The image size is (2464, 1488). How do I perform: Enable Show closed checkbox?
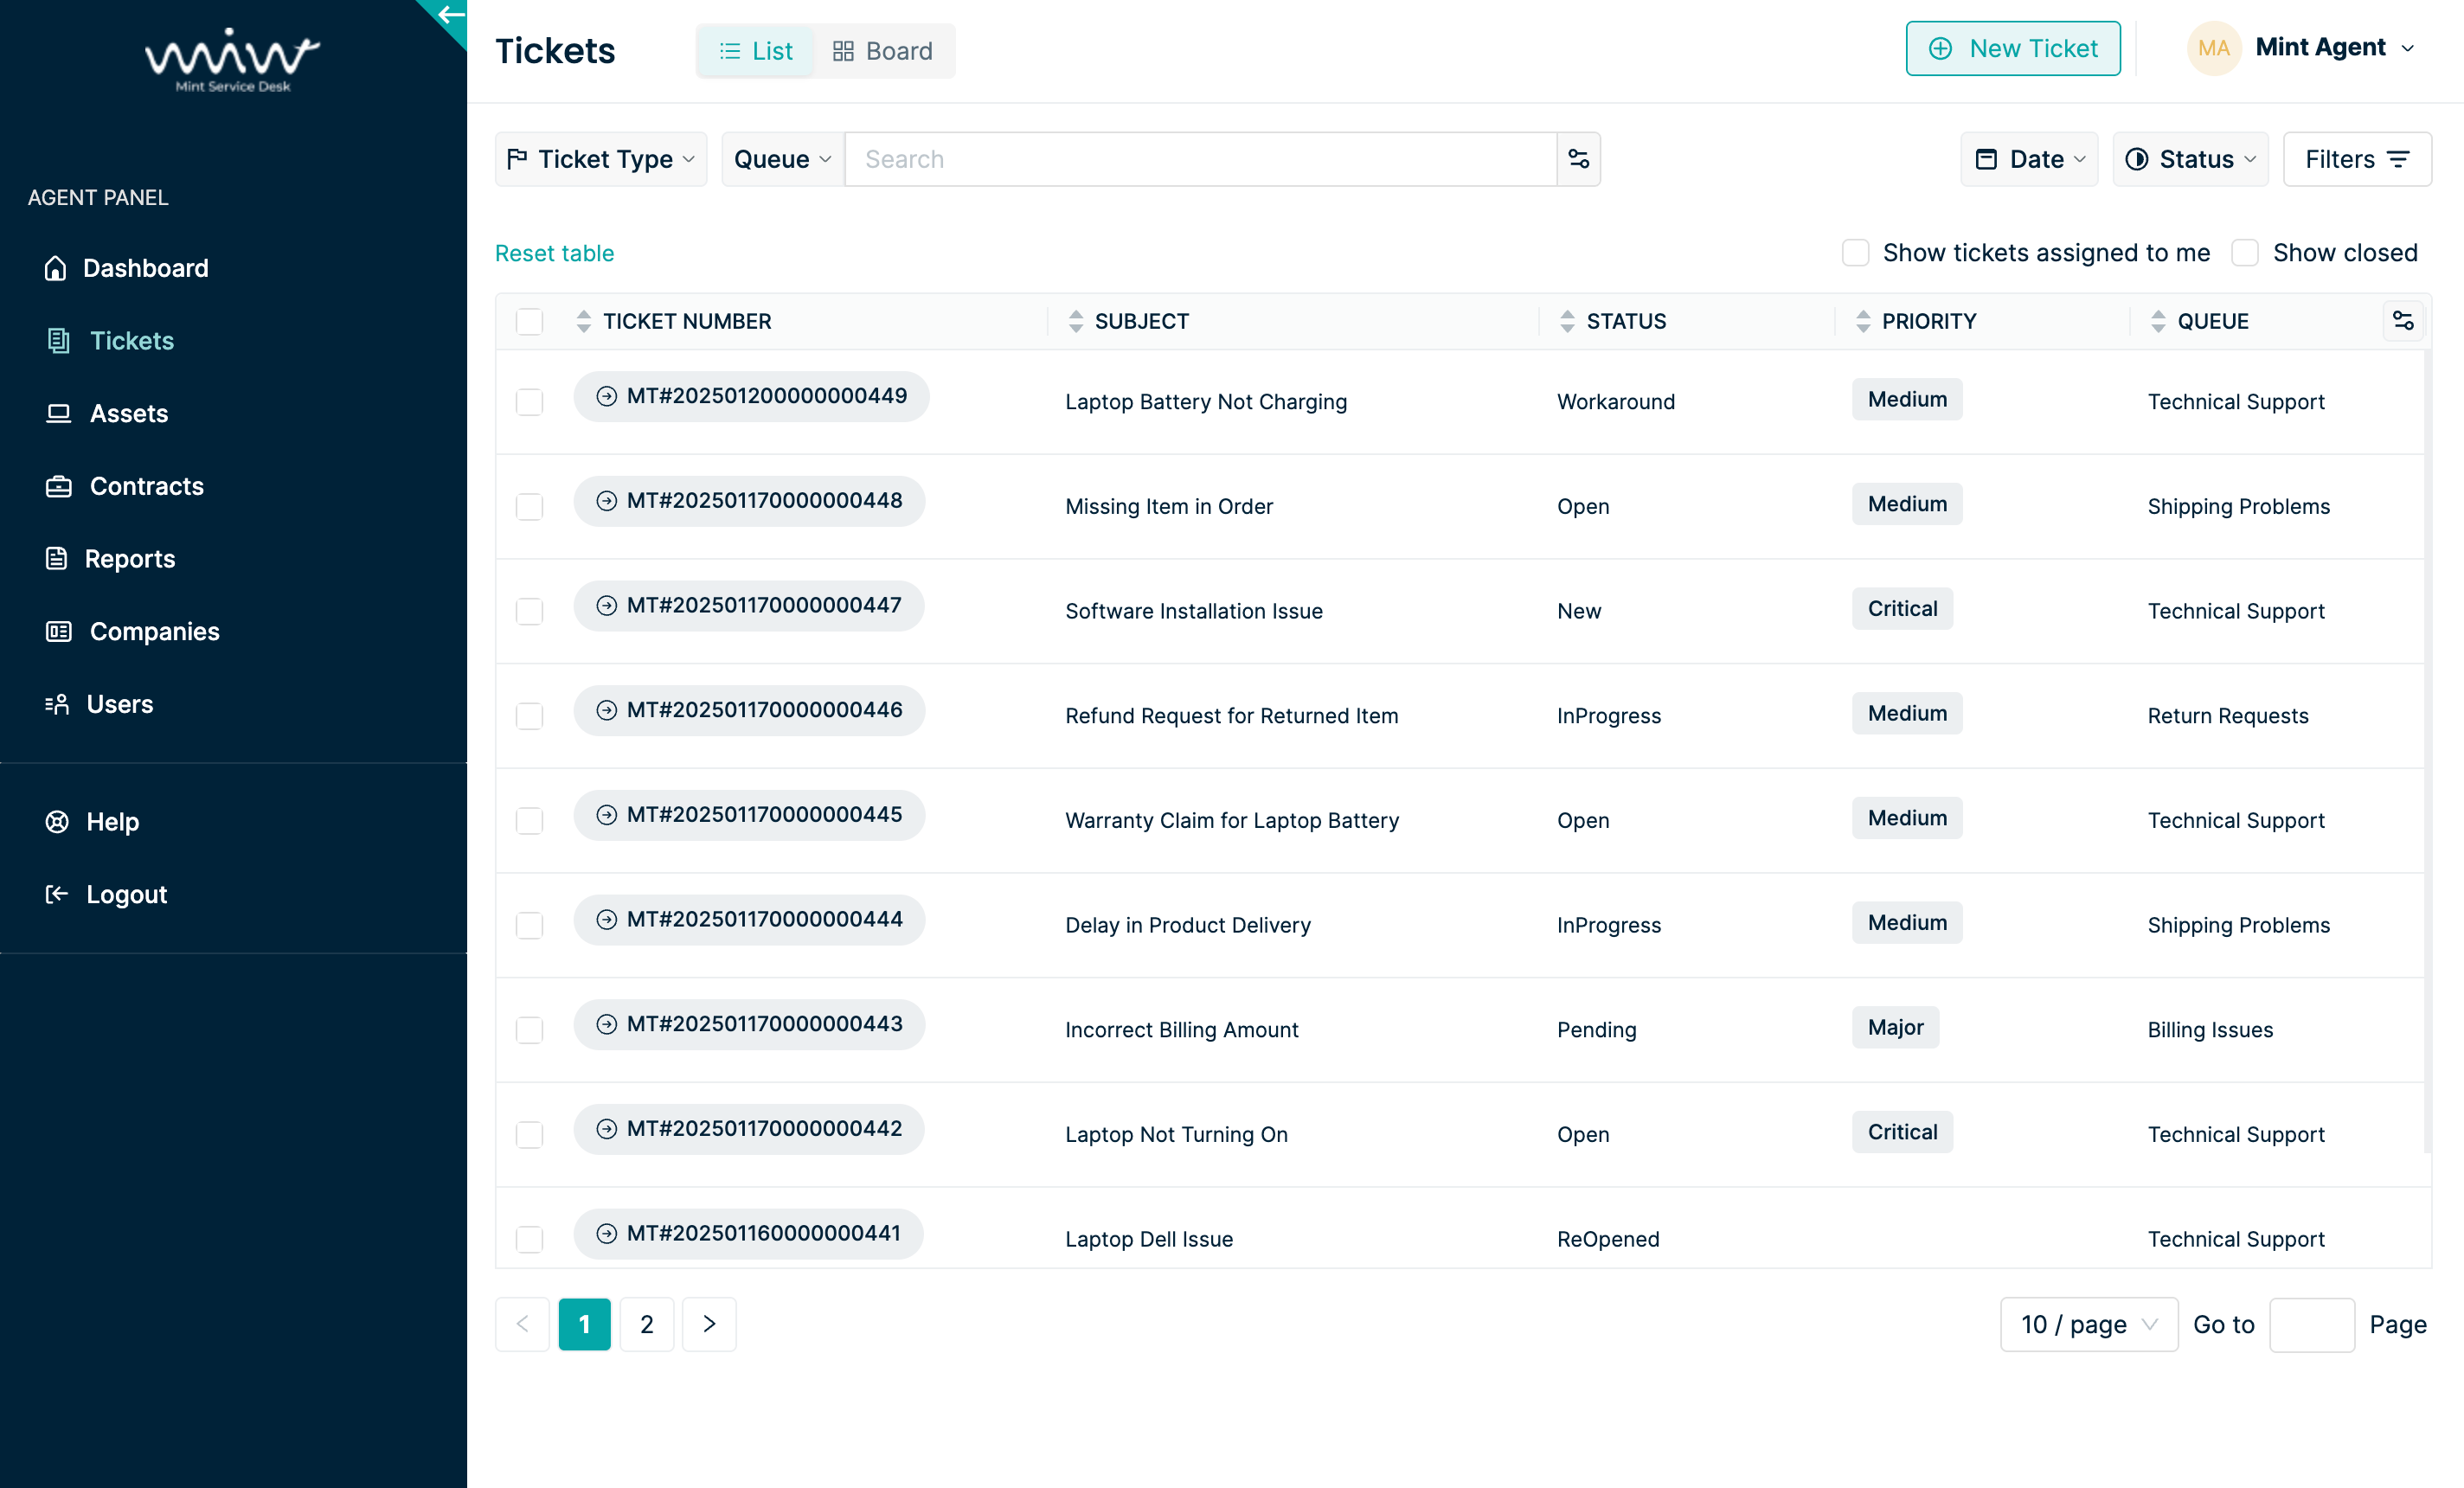point(2245,253)
